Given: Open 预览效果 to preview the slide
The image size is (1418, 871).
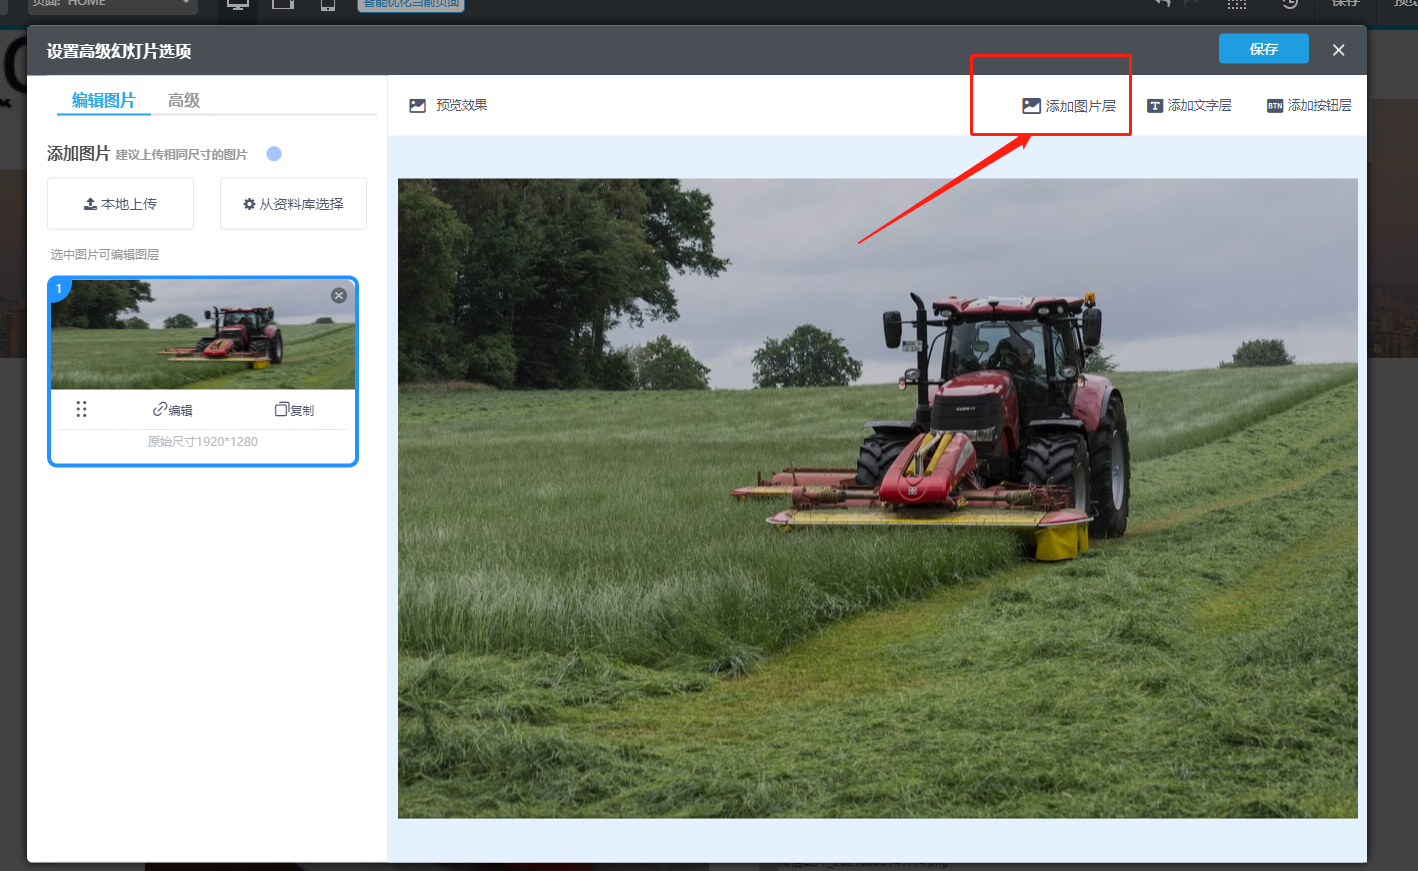Looking at the screenshot, I should (x=448, y=106).
